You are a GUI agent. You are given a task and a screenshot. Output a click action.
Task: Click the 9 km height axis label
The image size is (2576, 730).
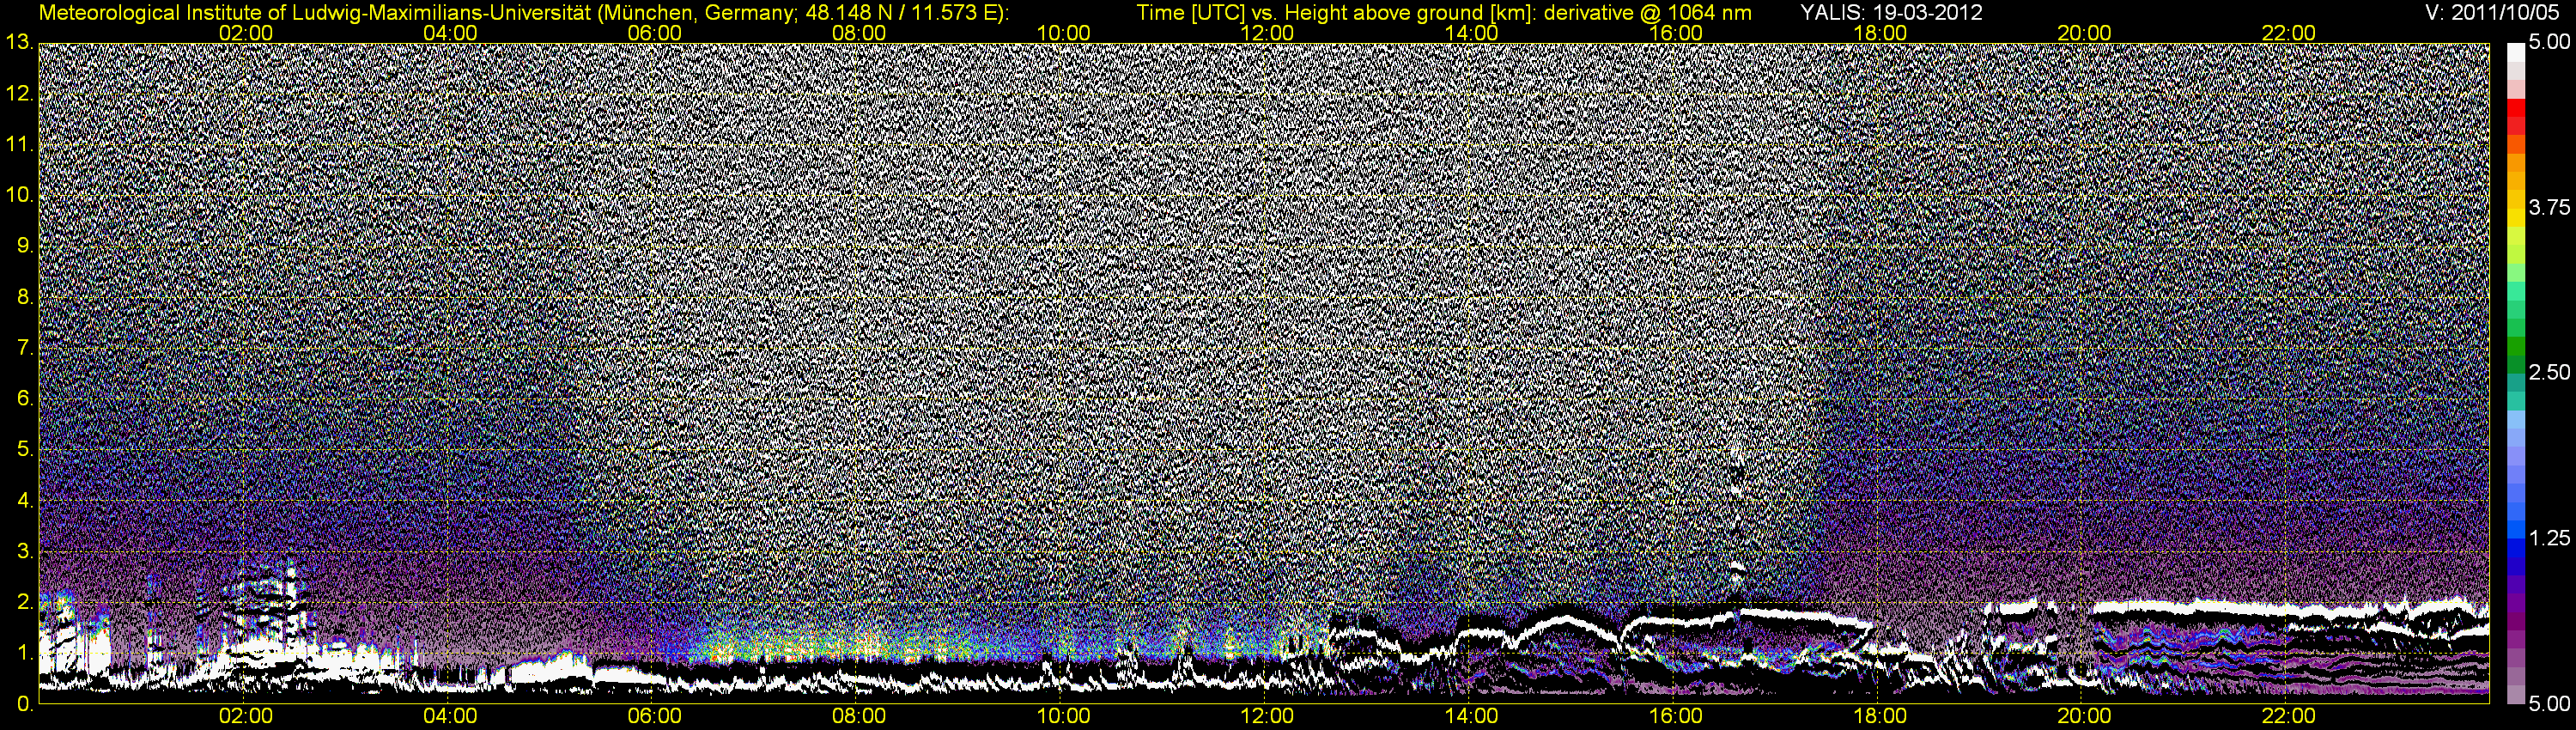25,246
